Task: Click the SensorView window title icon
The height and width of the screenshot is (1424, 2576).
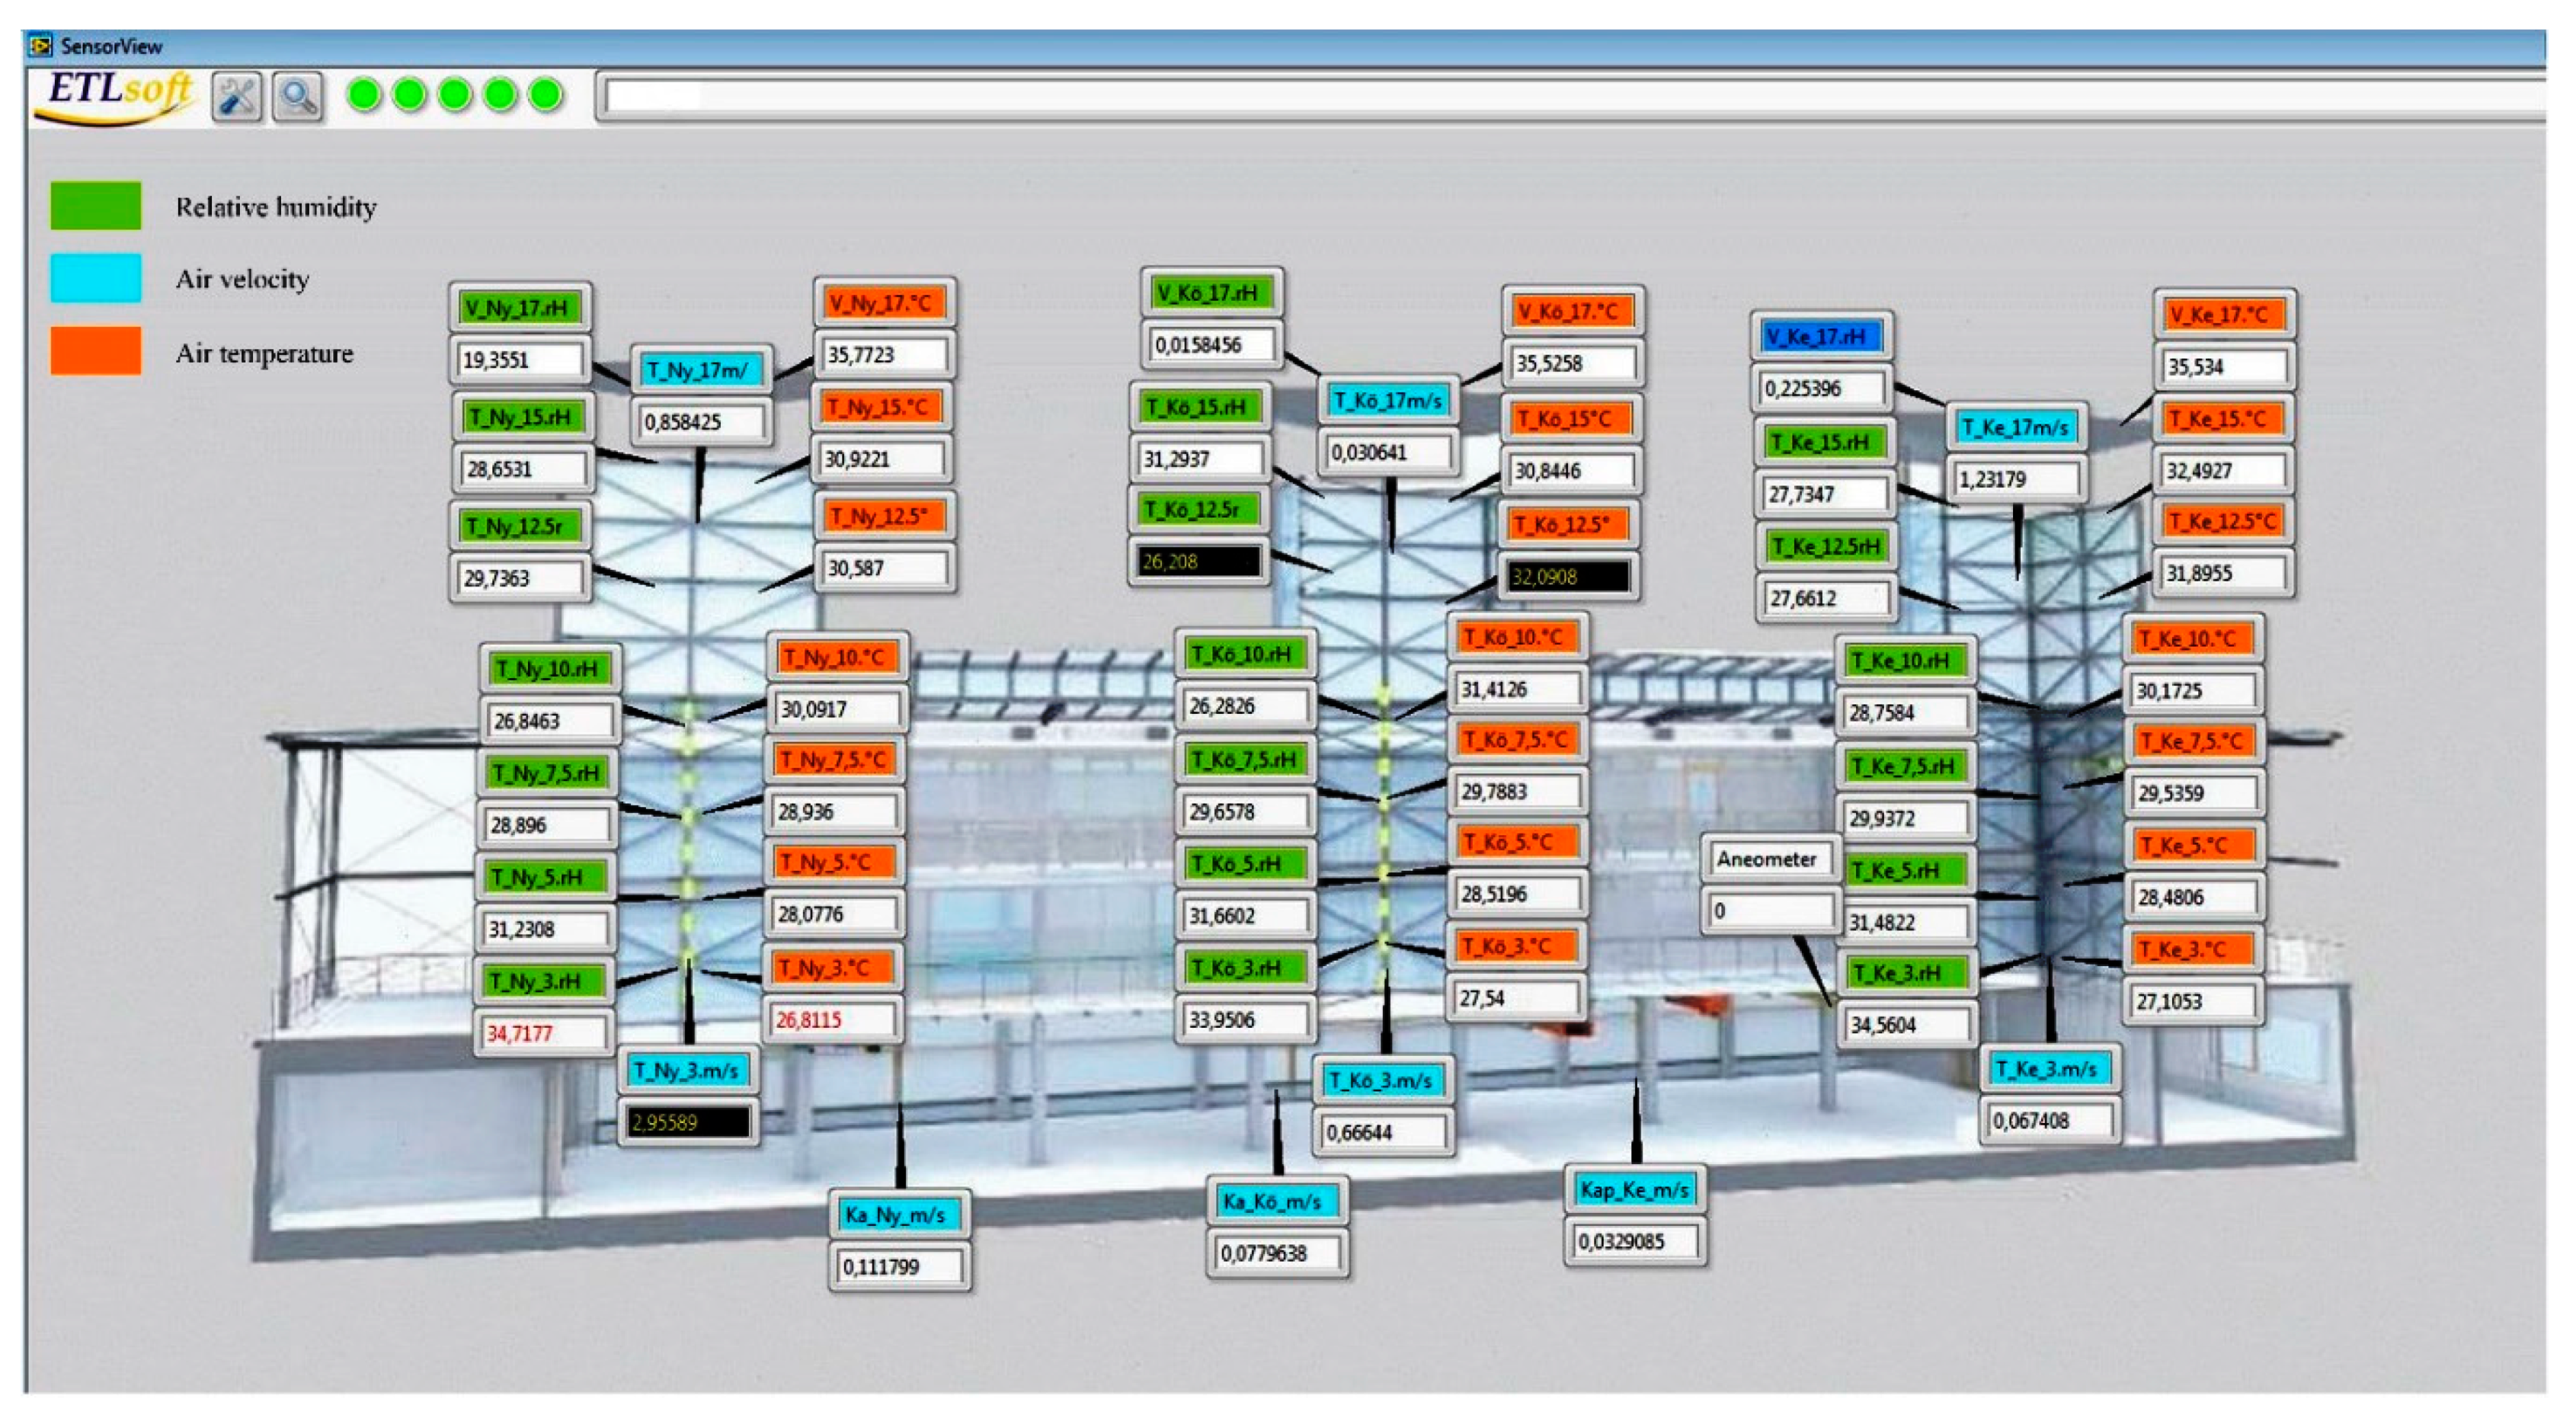Action: [x=41, y=45]
